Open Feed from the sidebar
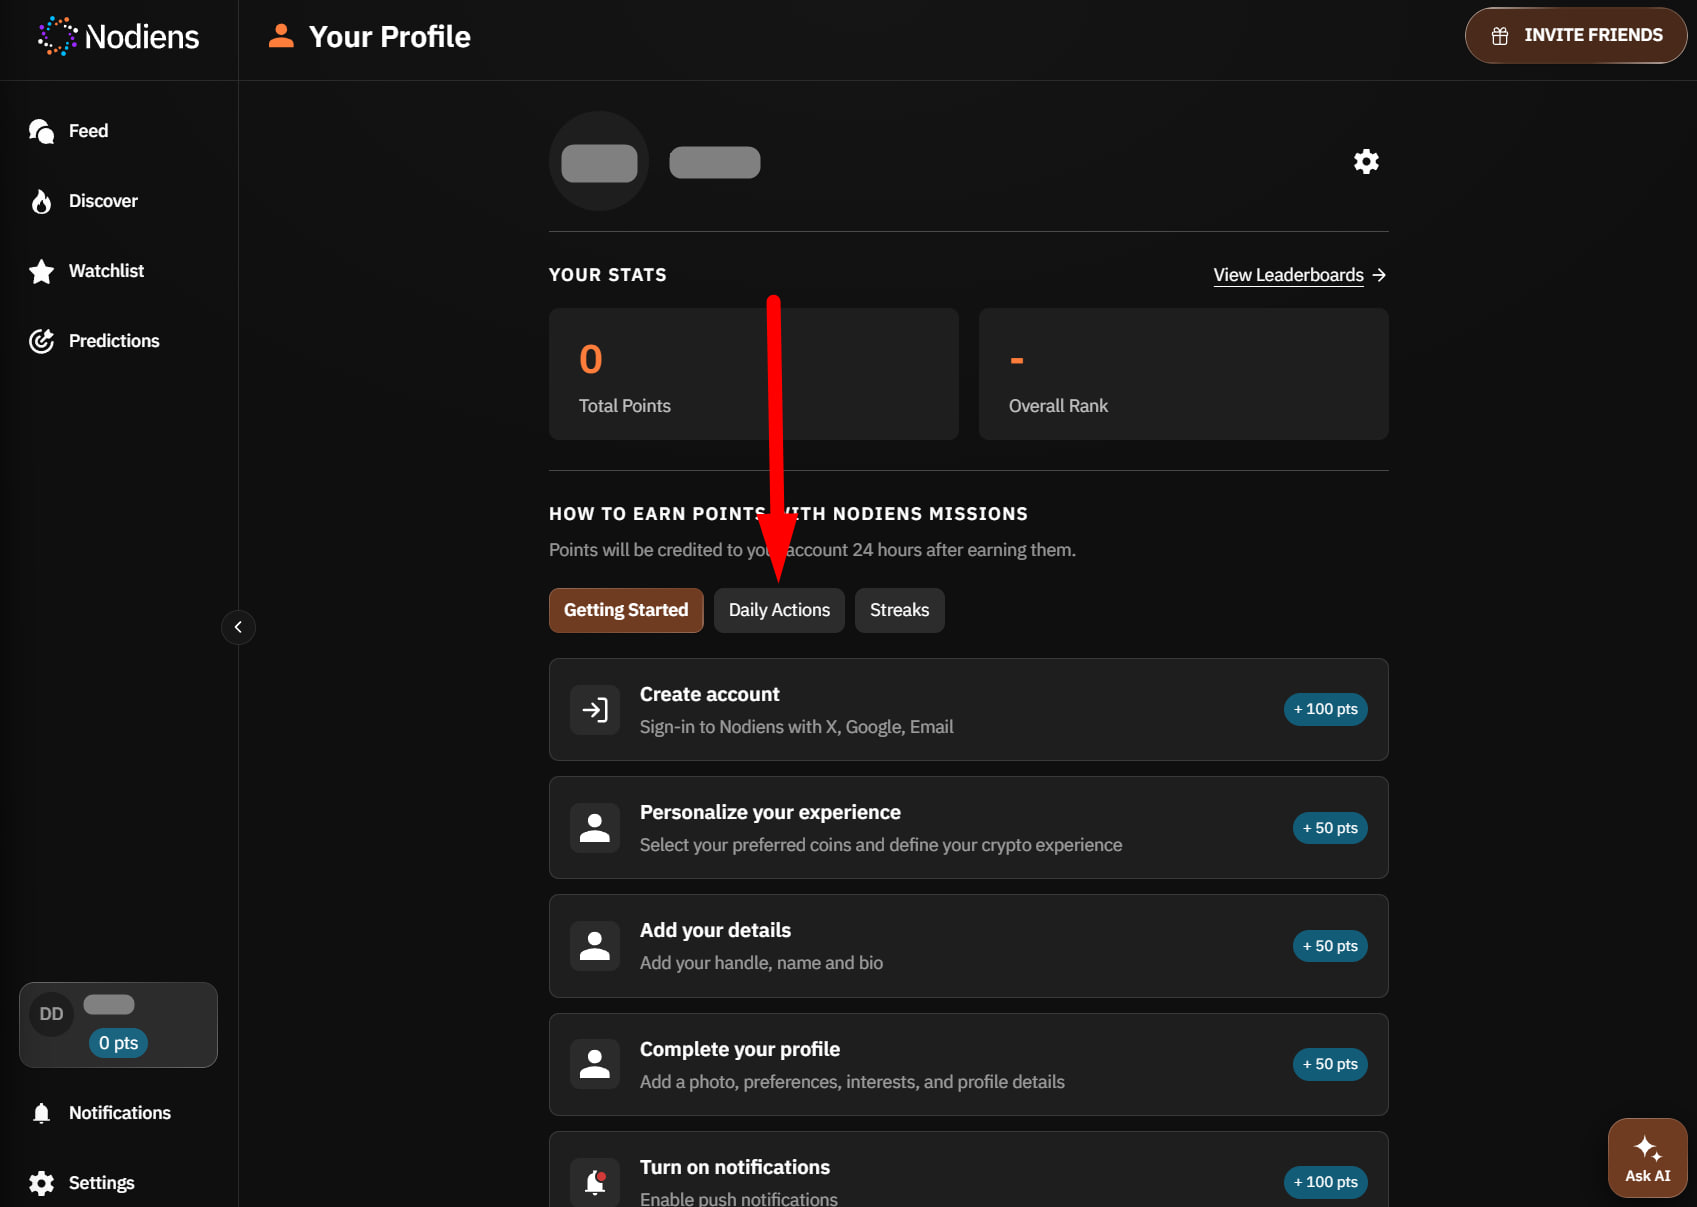Image resolution: width=1697 pixels, height=1207 pixels. pos(88,131)
